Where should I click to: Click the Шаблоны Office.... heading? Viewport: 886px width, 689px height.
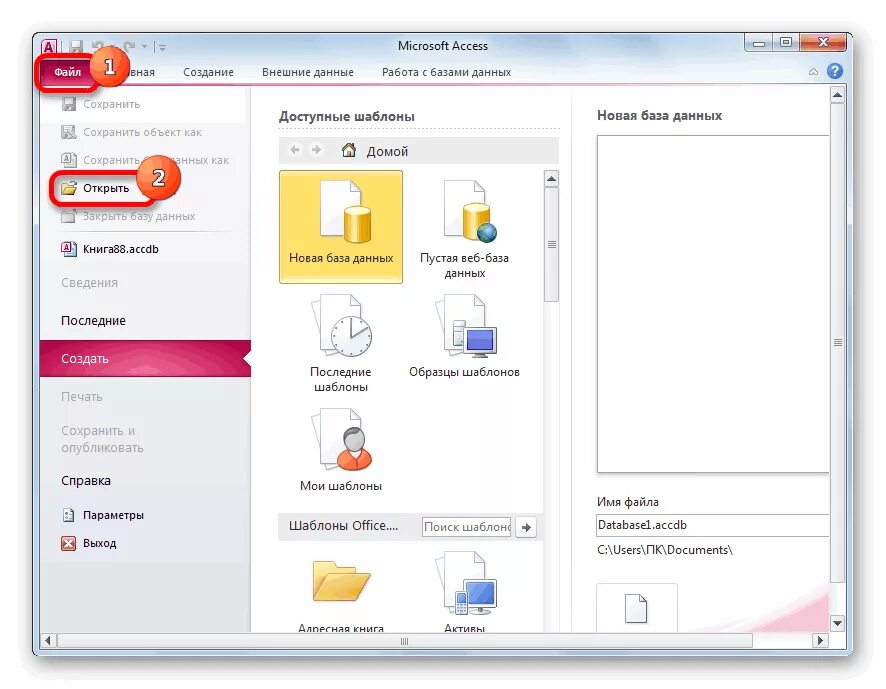click(343, 526)
